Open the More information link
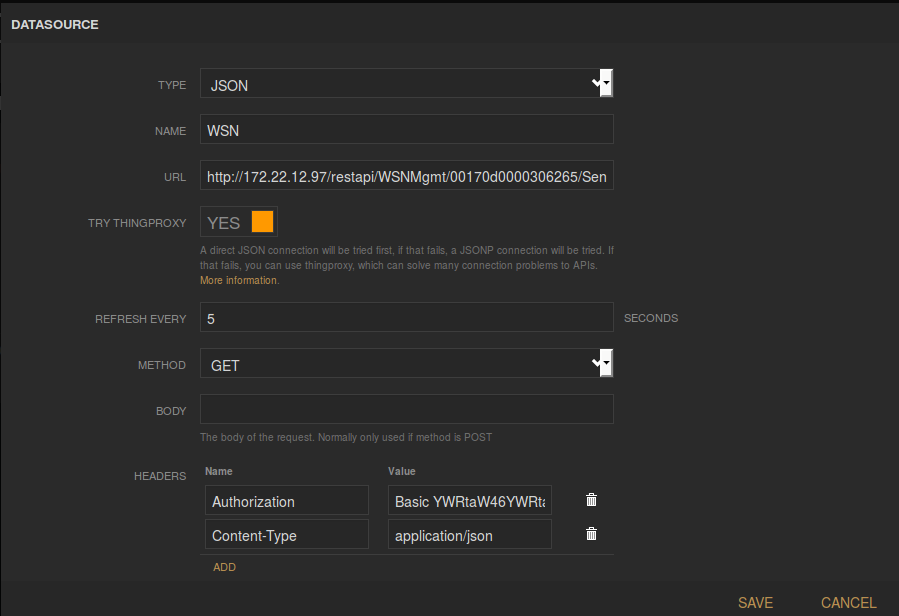This screenshot has width=899, height=616. click(x=238, y=281)
